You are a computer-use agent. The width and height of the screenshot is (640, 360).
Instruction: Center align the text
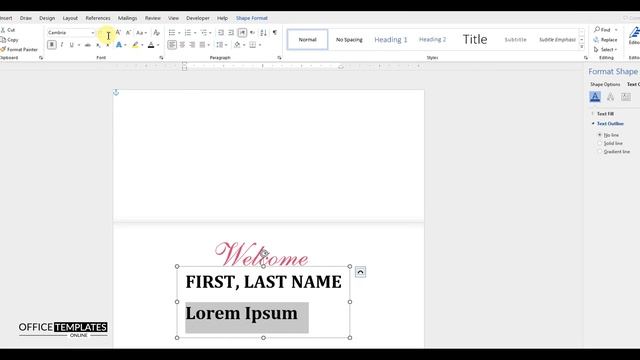click(x=182, y=45)
